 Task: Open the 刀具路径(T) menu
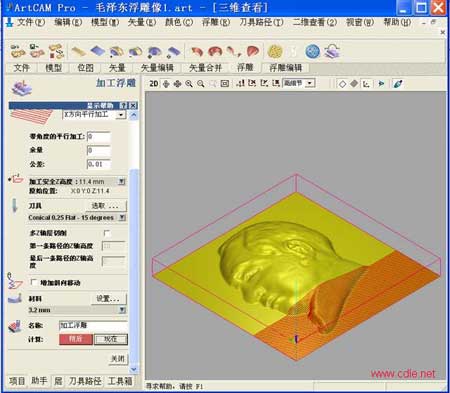[261, 22]
